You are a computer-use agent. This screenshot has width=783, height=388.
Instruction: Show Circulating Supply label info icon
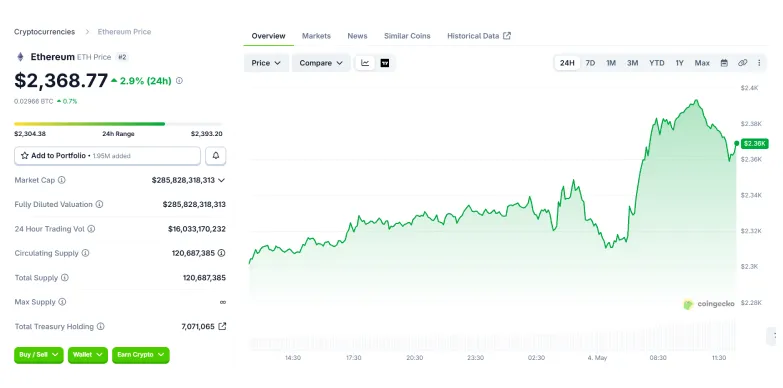click(x=85, y=253)
